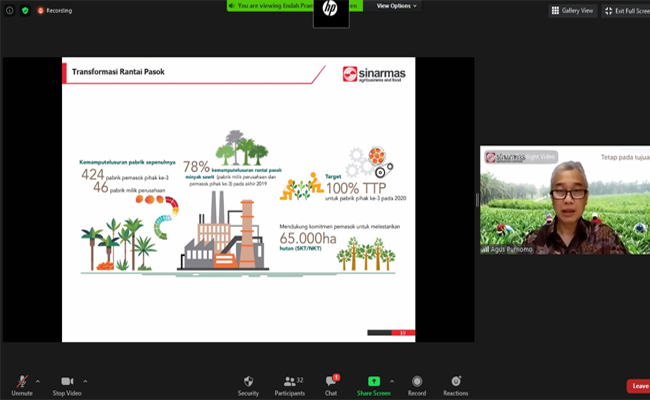Select Agus Purnomo's video thumbnail
Viewport: 650px width, 400px height.
565,200
